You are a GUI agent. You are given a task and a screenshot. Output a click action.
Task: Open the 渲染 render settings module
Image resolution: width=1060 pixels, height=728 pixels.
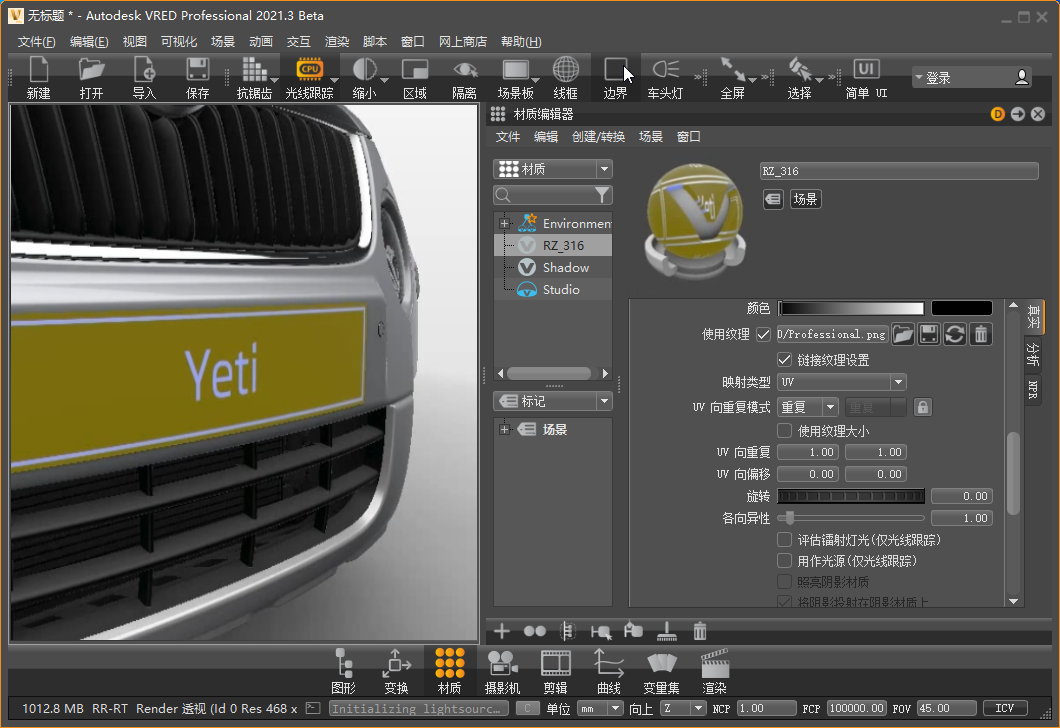[715, 671]
